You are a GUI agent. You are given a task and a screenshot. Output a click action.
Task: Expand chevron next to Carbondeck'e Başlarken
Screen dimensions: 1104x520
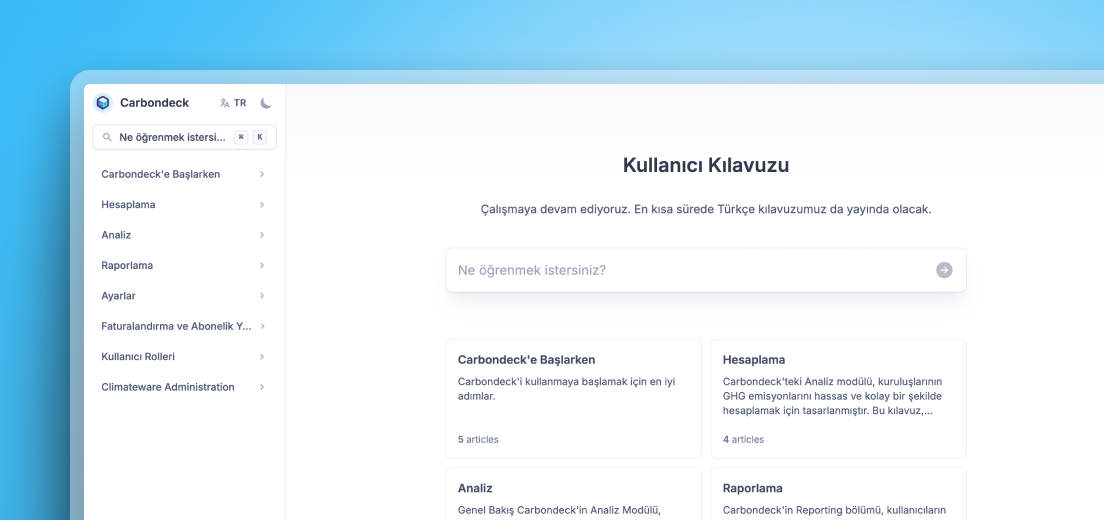click(262, 174)
